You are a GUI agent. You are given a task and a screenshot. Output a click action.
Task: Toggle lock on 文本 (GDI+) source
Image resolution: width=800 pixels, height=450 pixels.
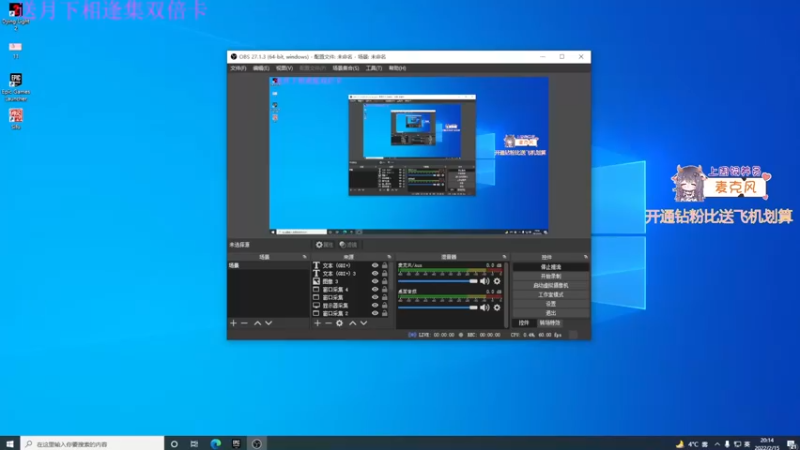[385, 265]
